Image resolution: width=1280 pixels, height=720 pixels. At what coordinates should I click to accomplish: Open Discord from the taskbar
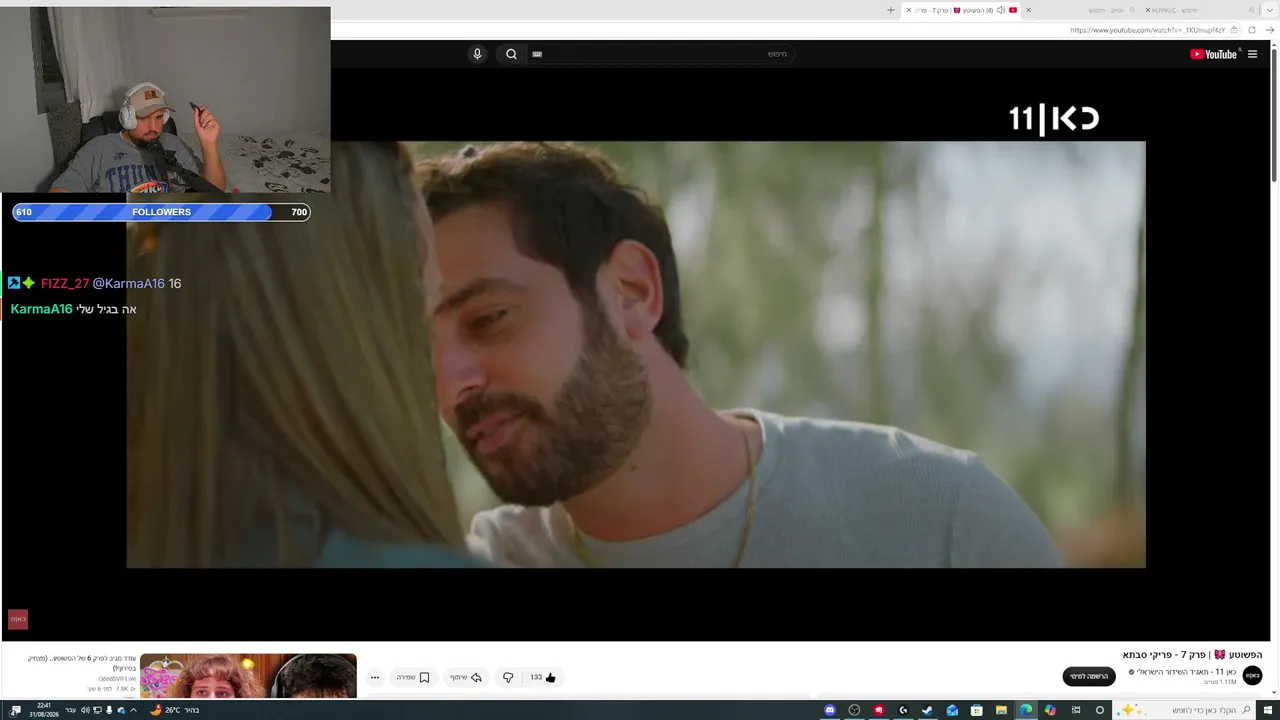point(829,710)
